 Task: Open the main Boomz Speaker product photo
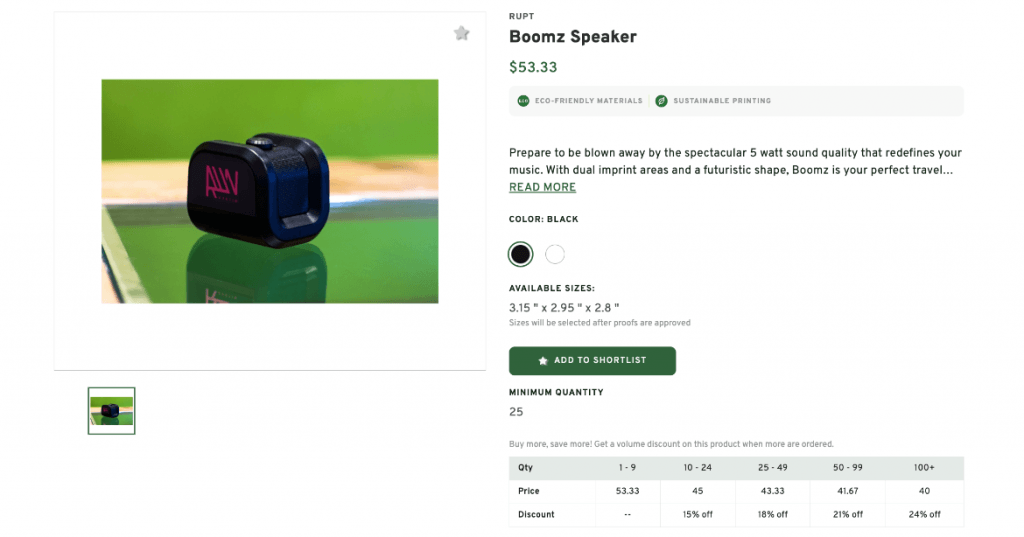pos(270,191)
